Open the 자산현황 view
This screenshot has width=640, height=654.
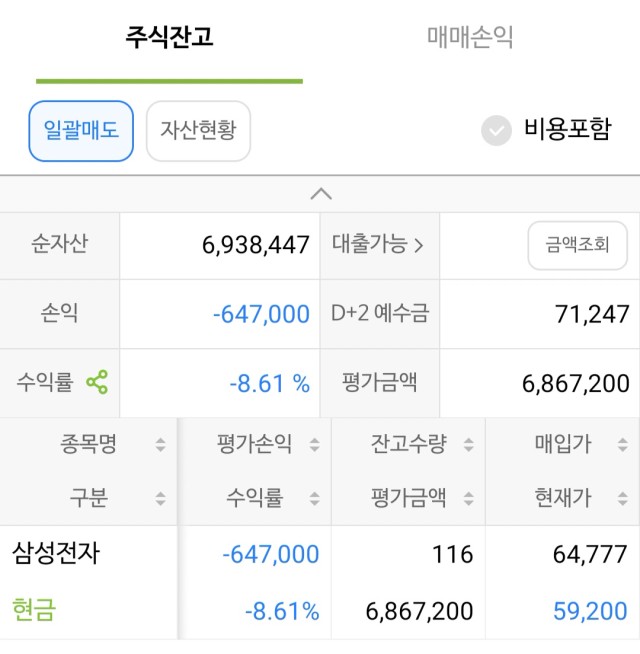tap(198, 131)
